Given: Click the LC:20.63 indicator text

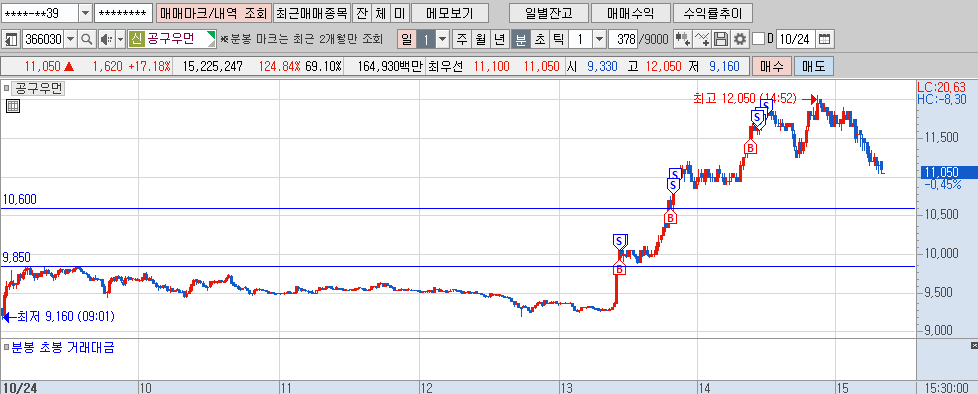Looking at the screenshot, I should 942,87.
